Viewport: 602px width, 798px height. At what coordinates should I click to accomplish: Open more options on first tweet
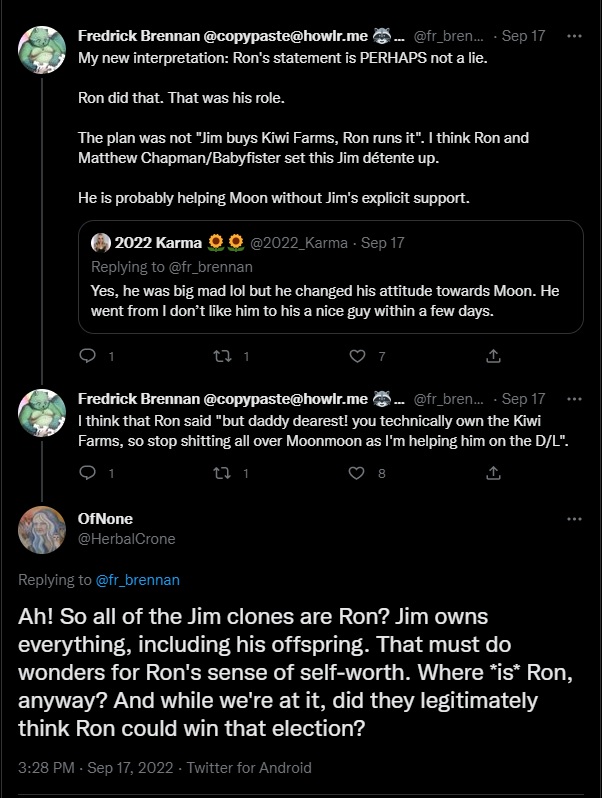pyautogui.click(x=574, y=36)
